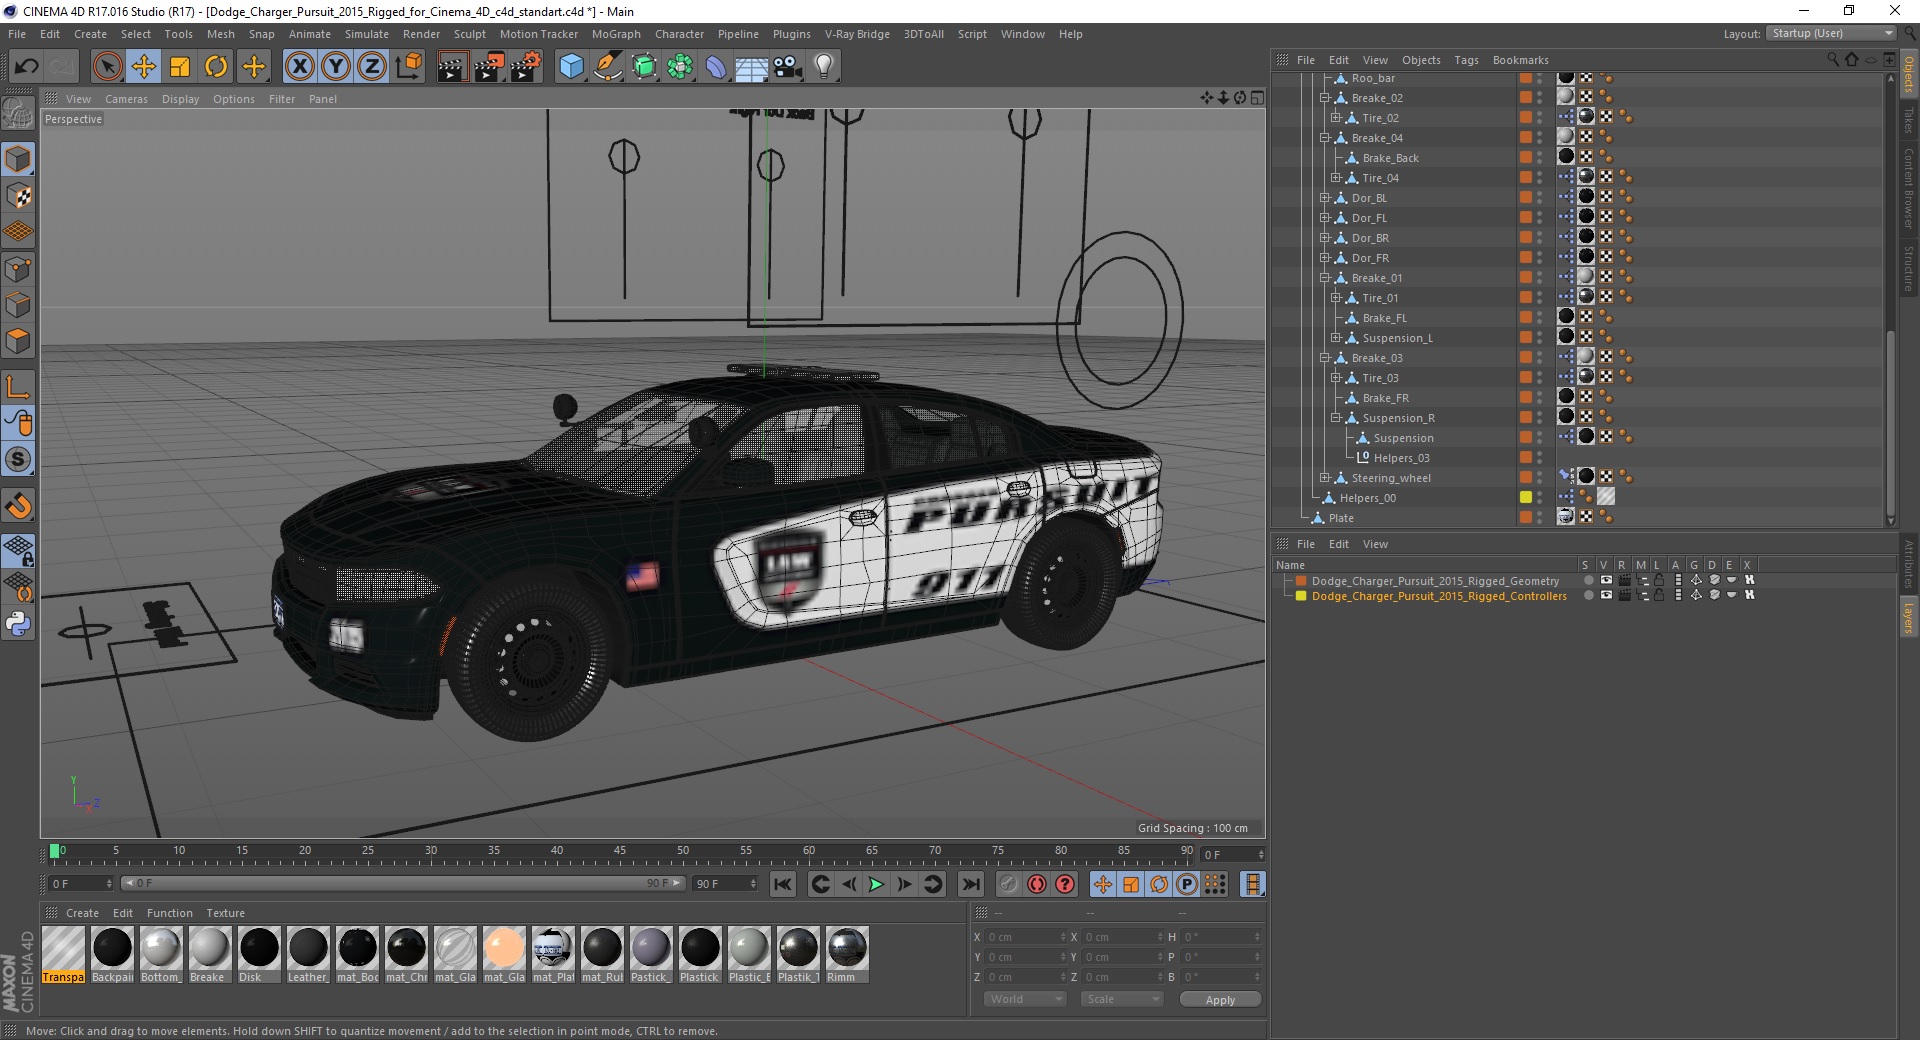Select the mat_Plat material thumbnail
This screenshot has height=1040, width=1920.
pyautogui.click(x=553, y=954)
